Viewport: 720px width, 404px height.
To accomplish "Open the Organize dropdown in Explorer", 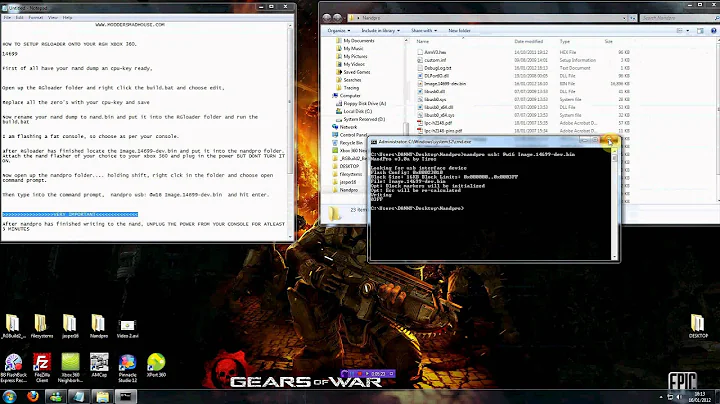I will pos(339,31).
